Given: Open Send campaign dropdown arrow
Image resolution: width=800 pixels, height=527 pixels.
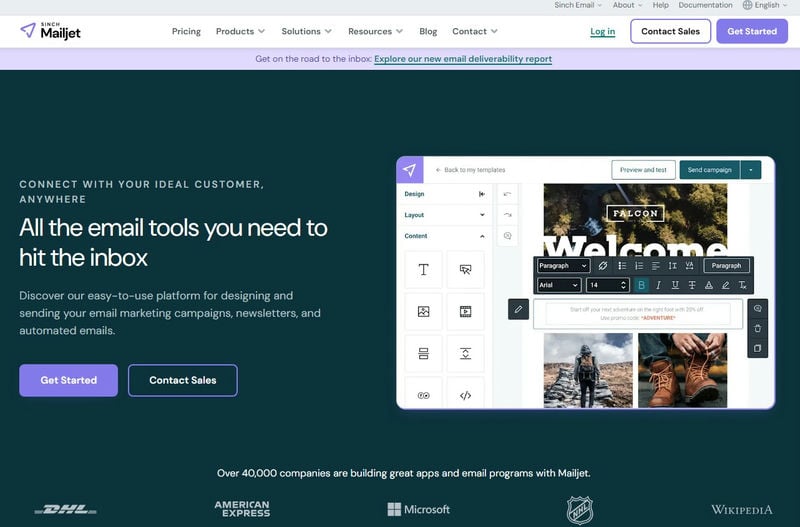Looking at the screenshot, I should (751, 170).
